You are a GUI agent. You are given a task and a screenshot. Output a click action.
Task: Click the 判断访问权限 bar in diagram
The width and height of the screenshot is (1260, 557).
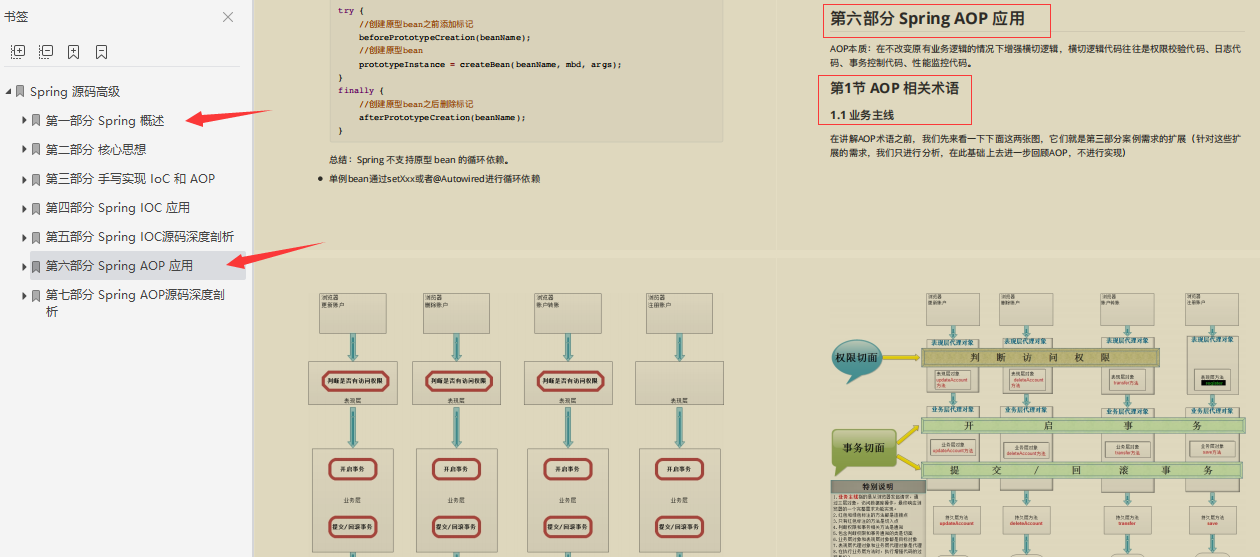(x=1038, y=357)
